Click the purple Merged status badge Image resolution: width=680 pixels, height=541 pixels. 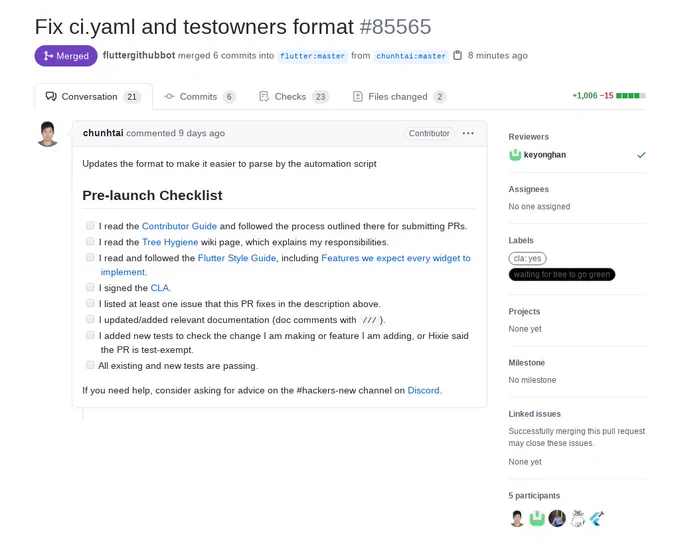pos(66,56)
